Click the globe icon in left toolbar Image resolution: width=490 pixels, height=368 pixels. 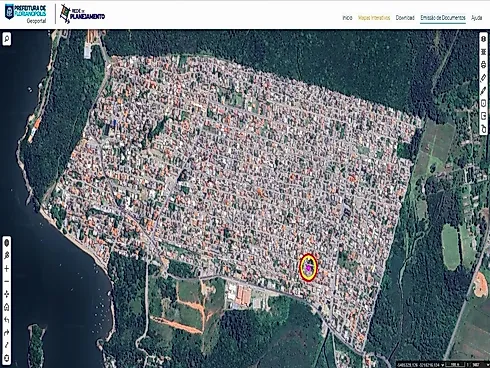point(7,243)
